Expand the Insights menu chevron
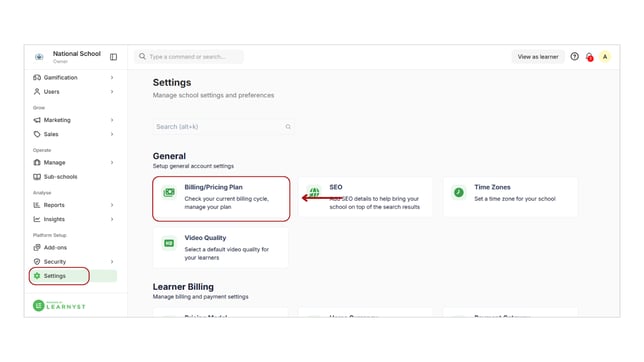The width and height of the screenshot is (644, 362). tap(112, 219)
